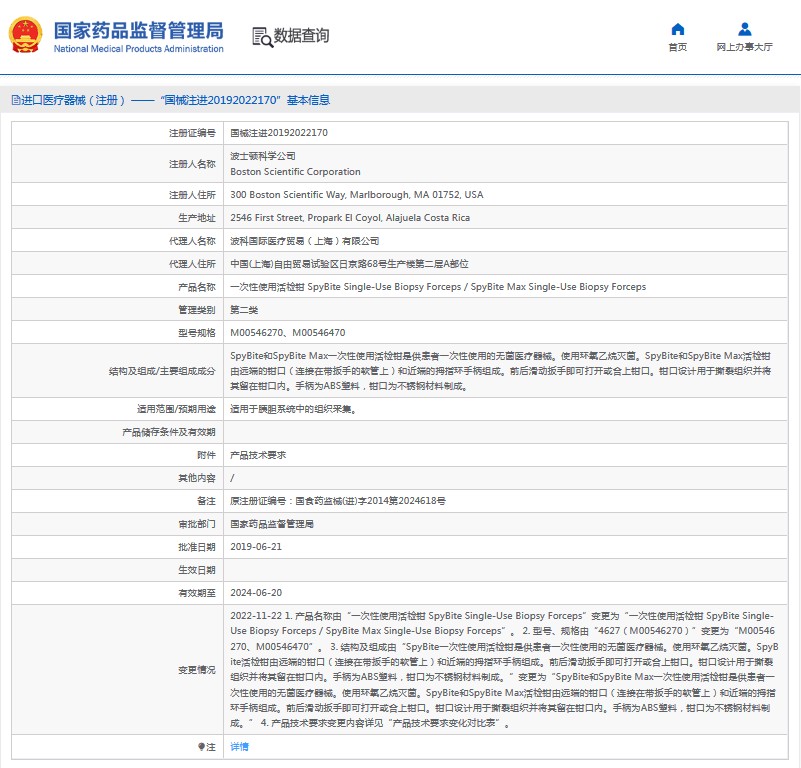Click 国家药品监督管理局 site title
The image size is (801, 768).
coord(138,31)
